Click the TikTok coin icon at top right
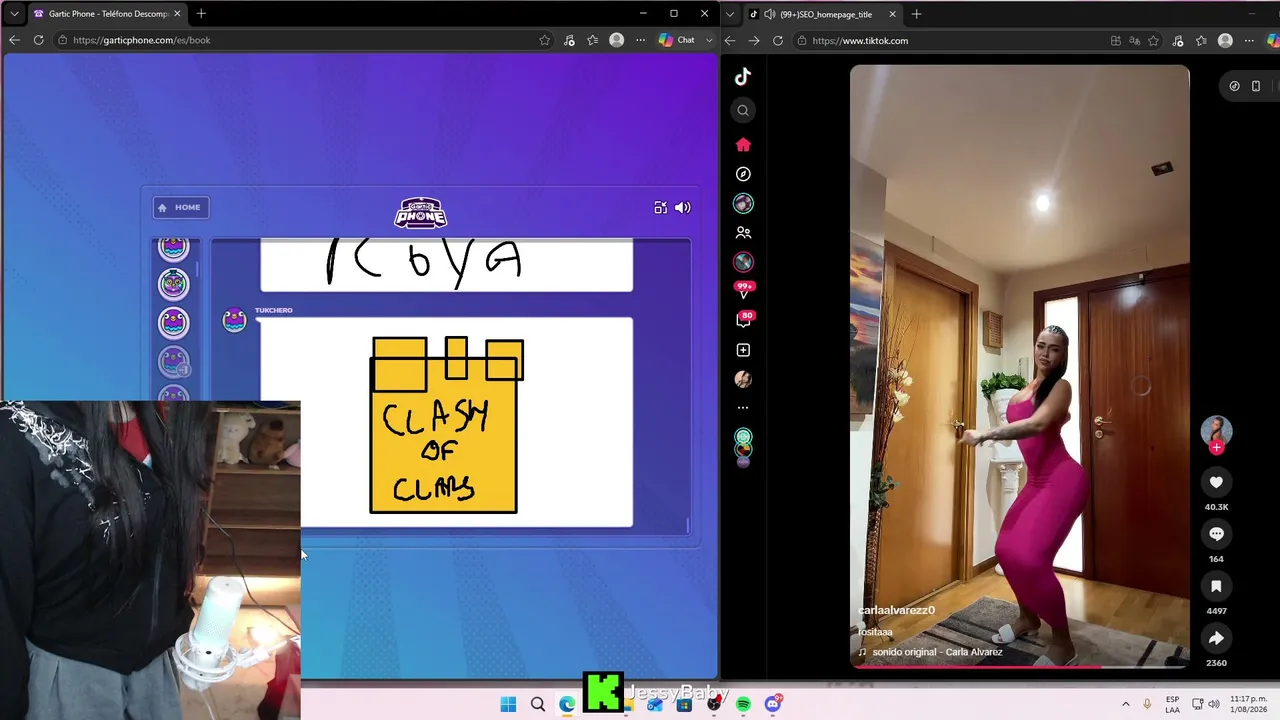The image size is (1280, 720). tap(1234, 86)
